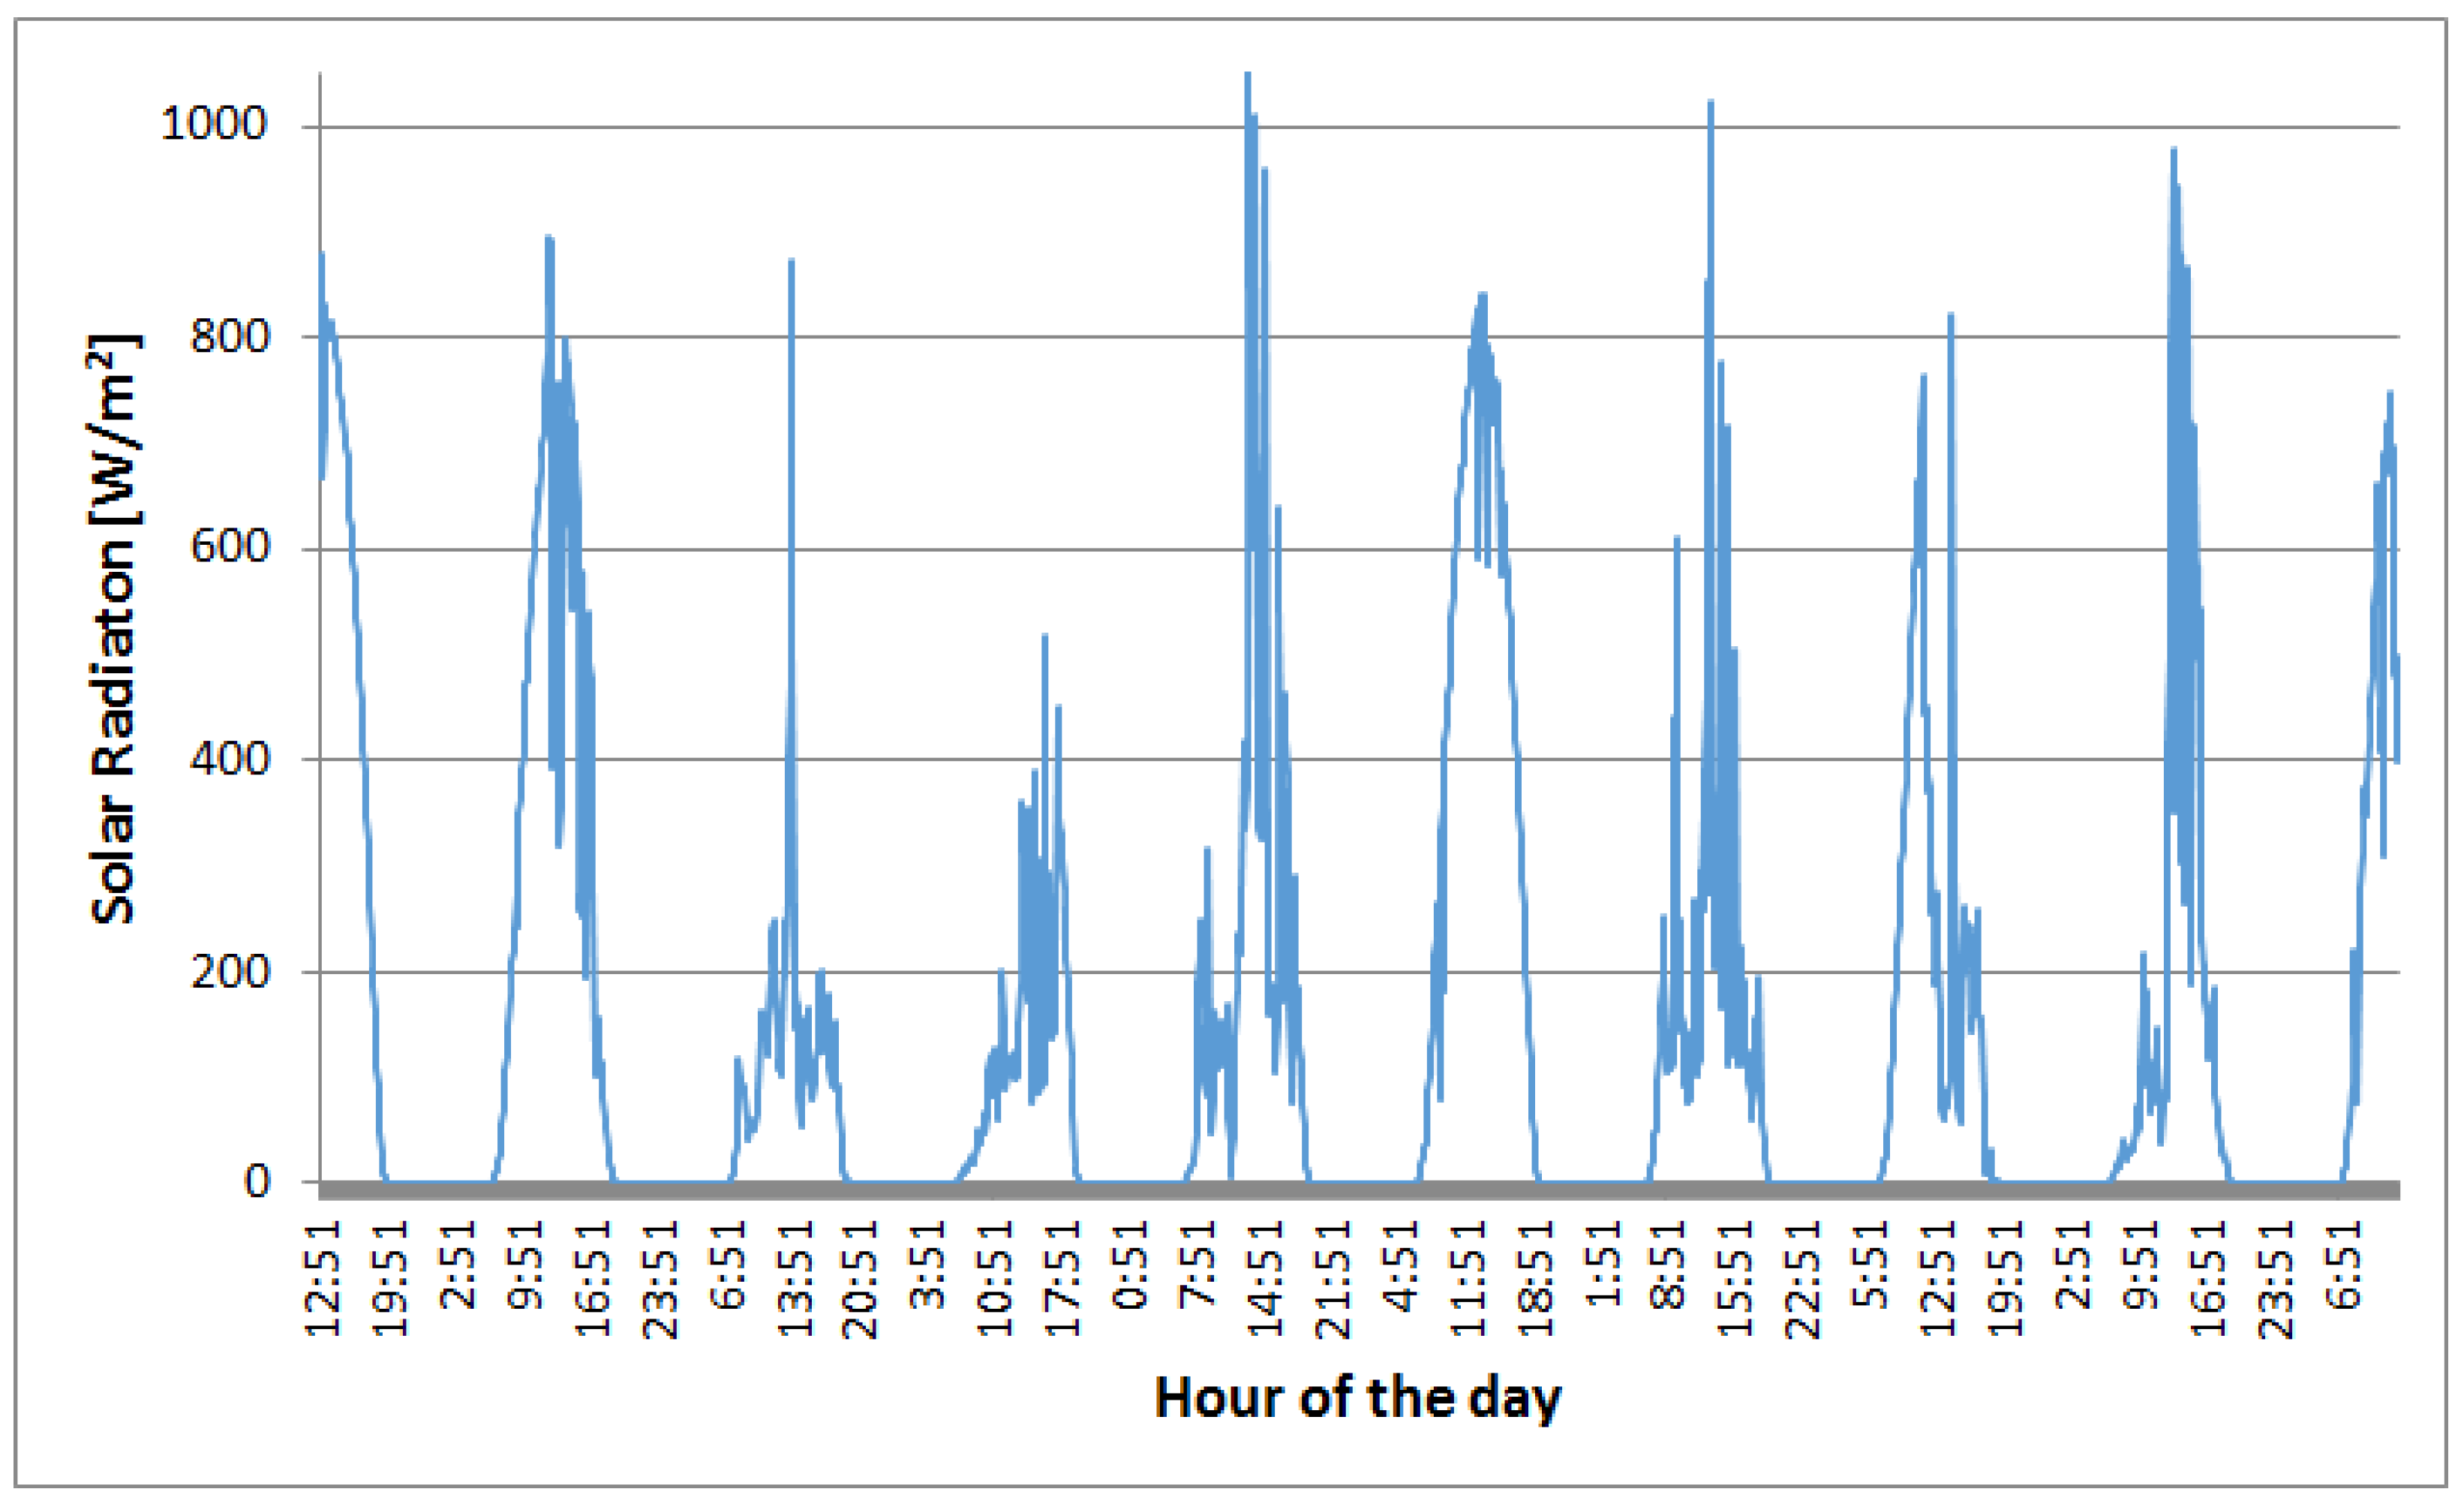Click the 14:51 x-axis label

(x=1266, y=1278)
